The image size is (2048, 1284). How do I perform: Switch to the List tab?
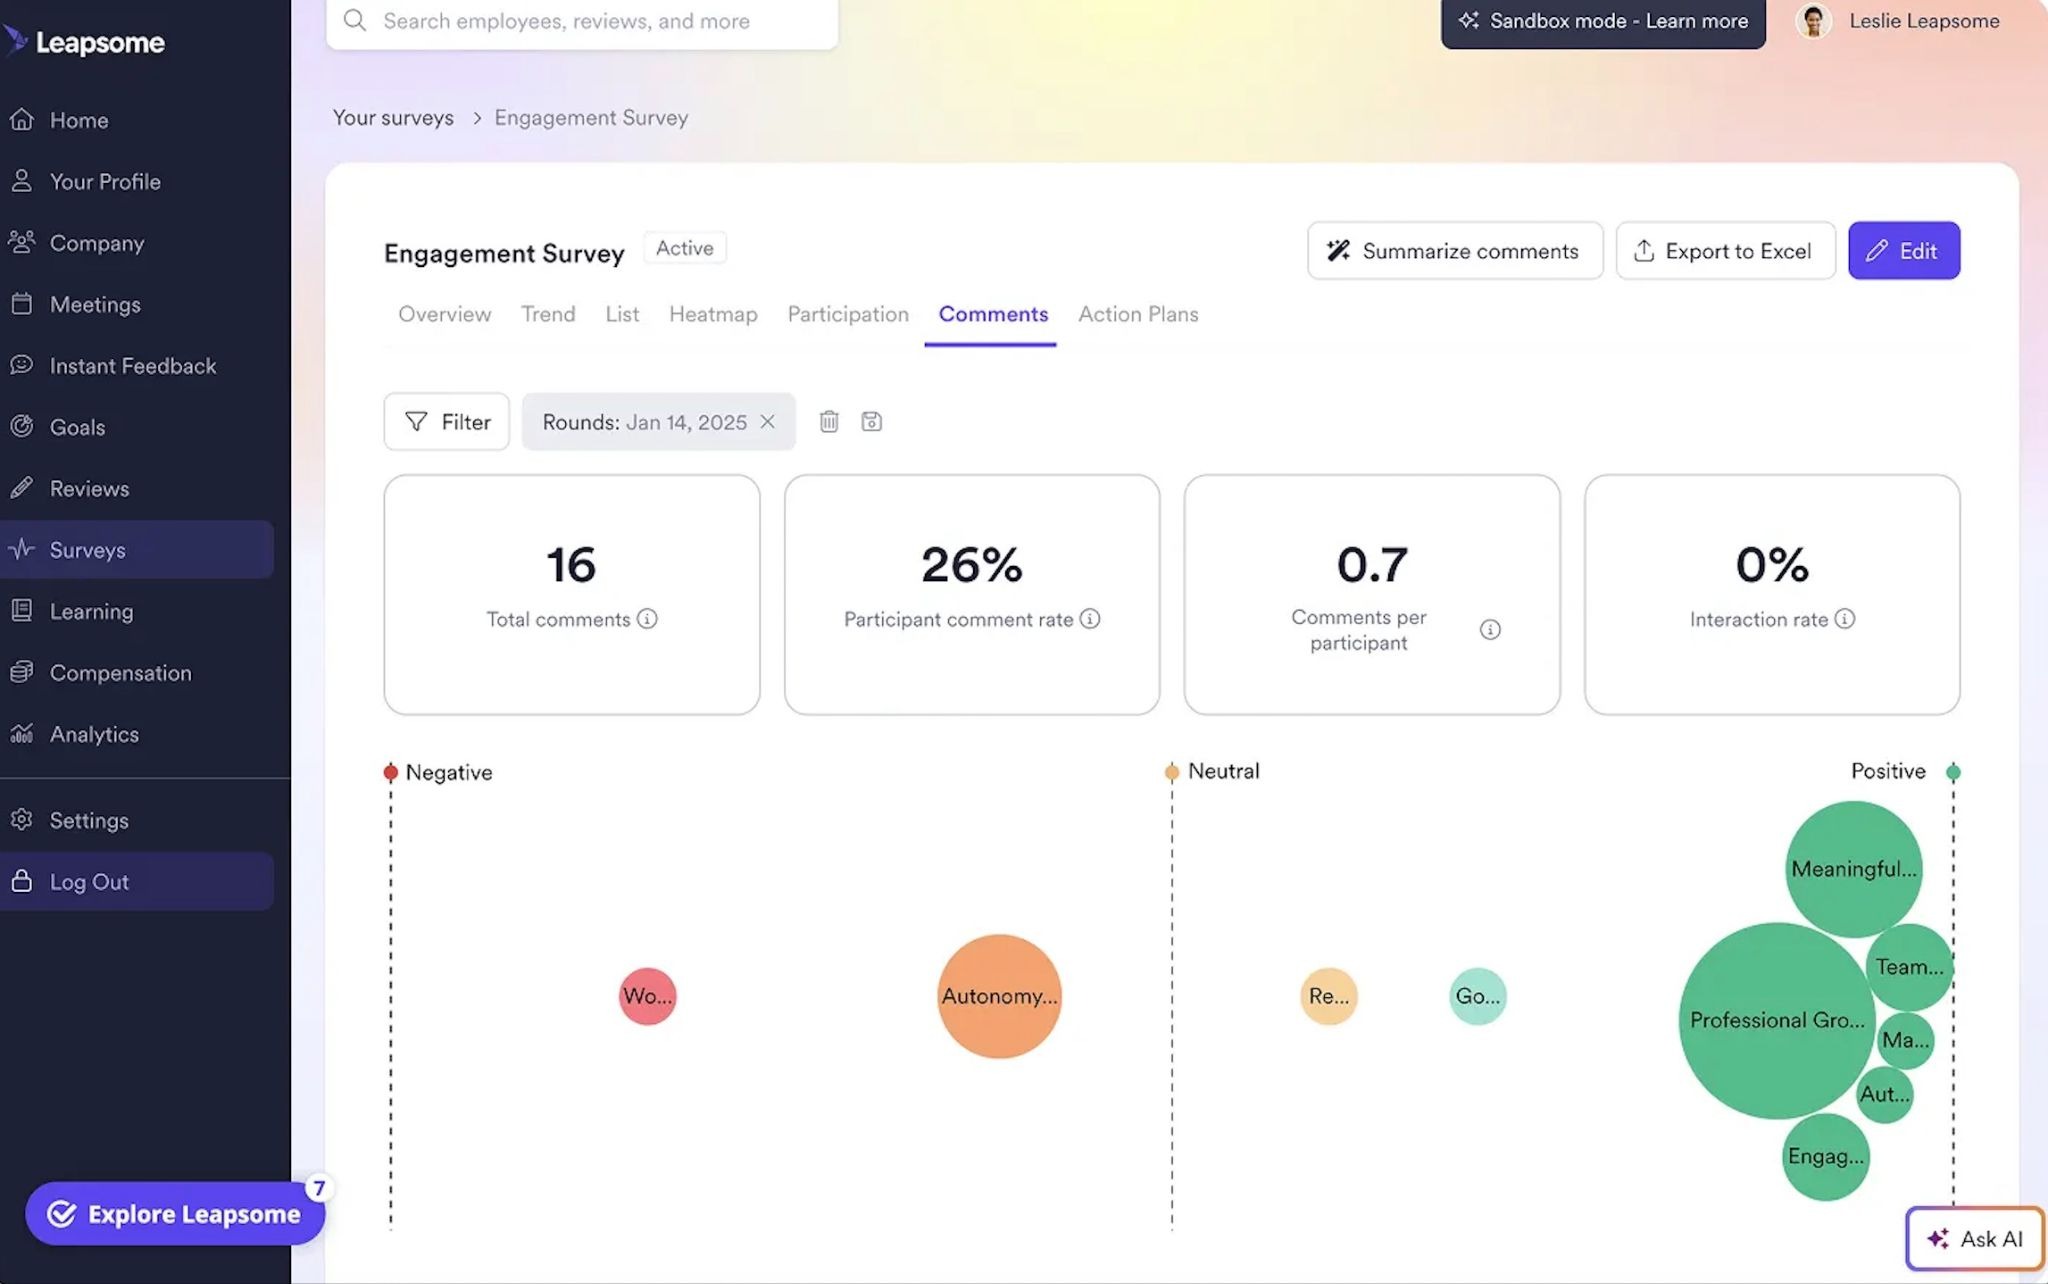[x=622, y=314]
